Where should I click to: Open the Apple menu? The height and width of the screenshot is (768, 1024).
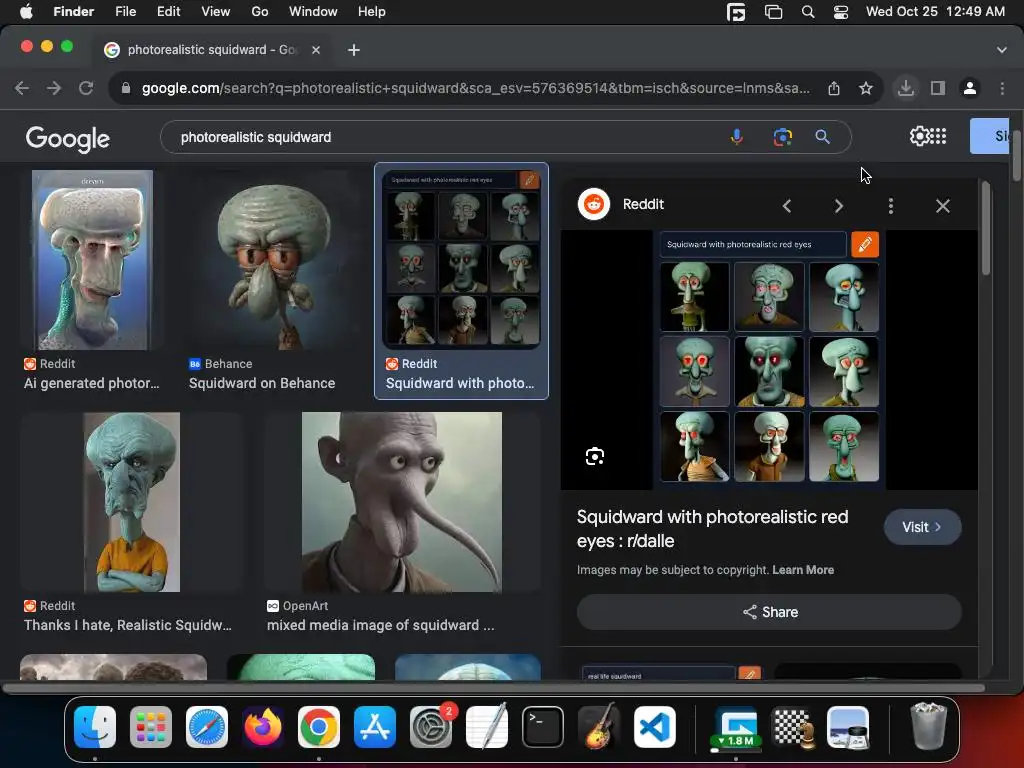(x=26, y=12)
